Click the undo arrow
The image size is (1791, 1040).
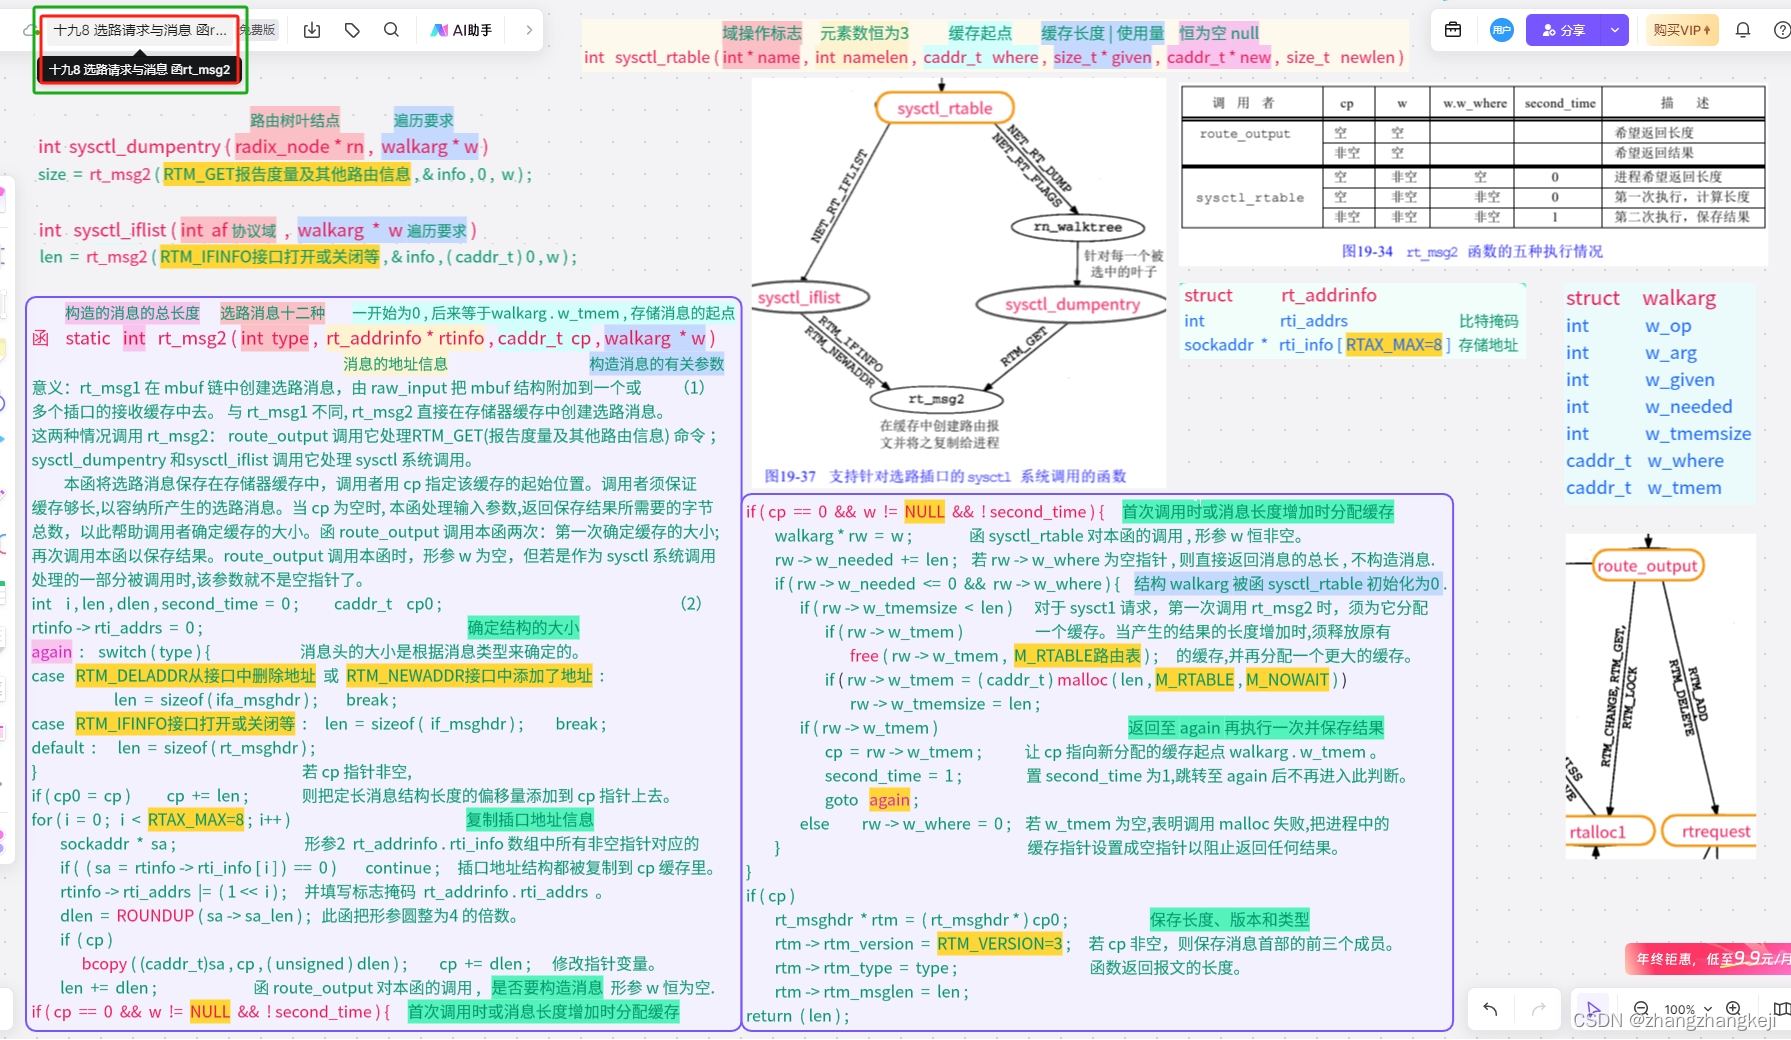(x=1490, y=1009)
